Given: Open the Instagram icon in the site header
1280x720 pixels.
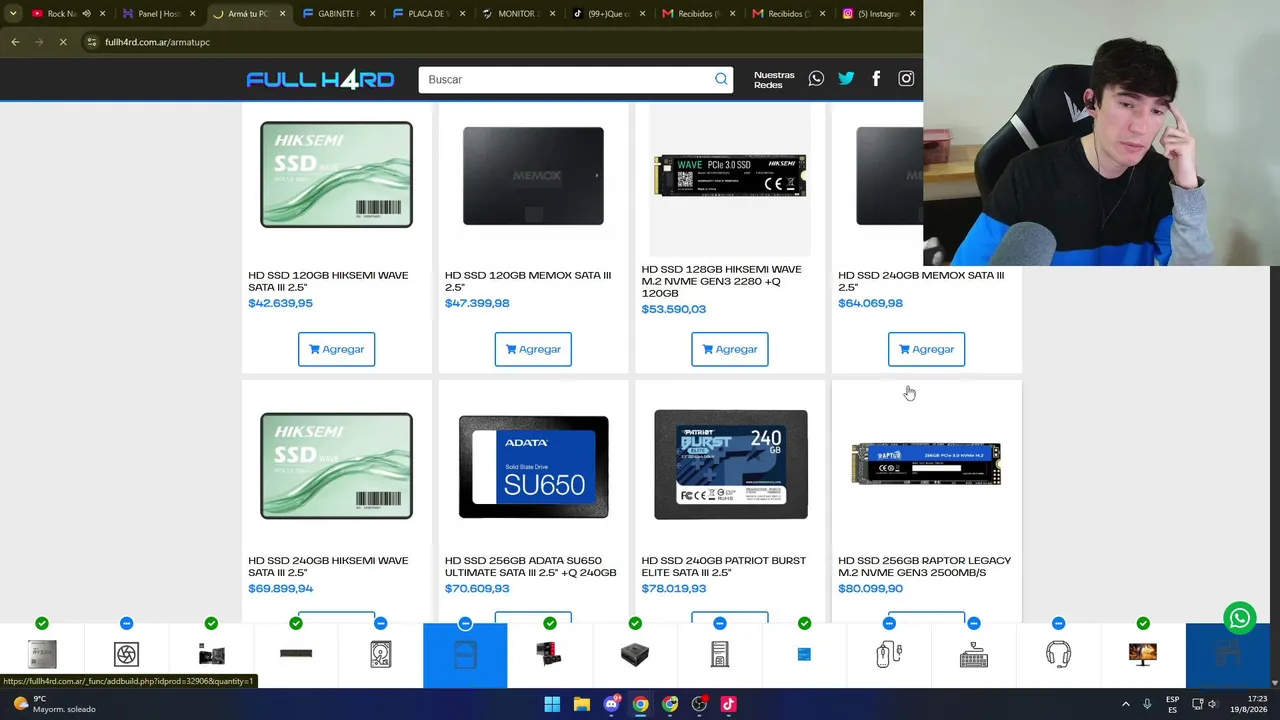Looking at the screenshot, I should click(x=906, y=79).
